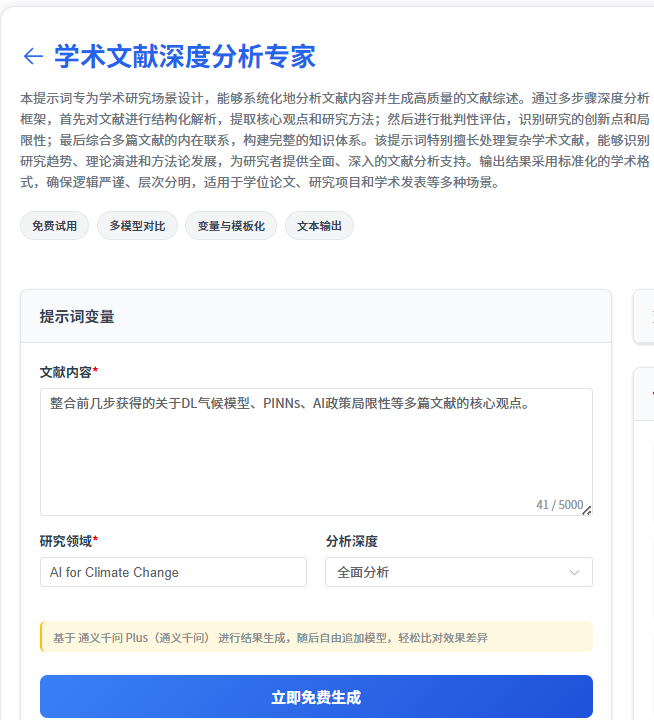
Task: Click the 免费试用 tag
Action: click(x=55, y=226)
